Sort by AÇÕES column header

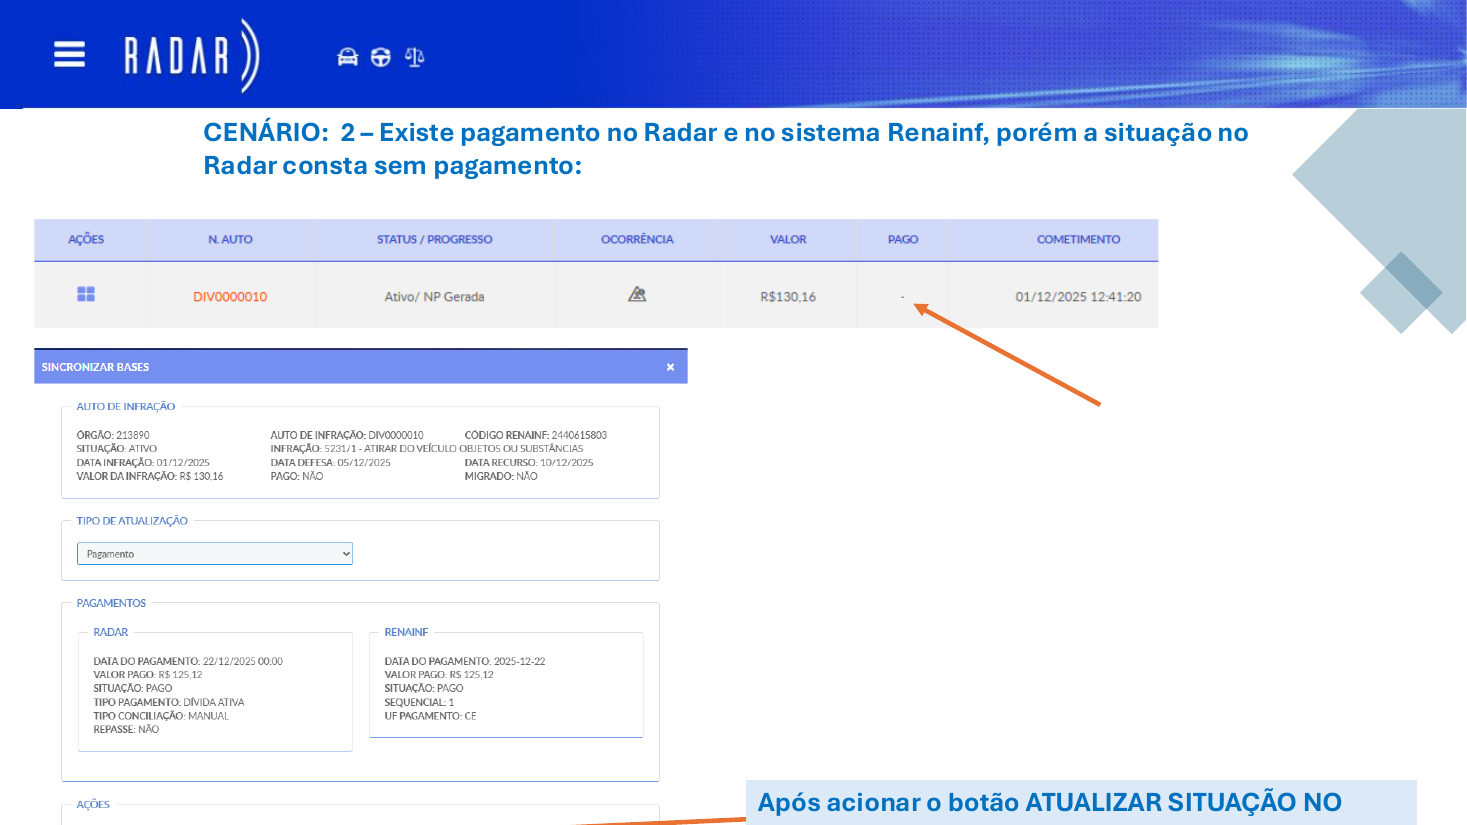coord(86,240)
